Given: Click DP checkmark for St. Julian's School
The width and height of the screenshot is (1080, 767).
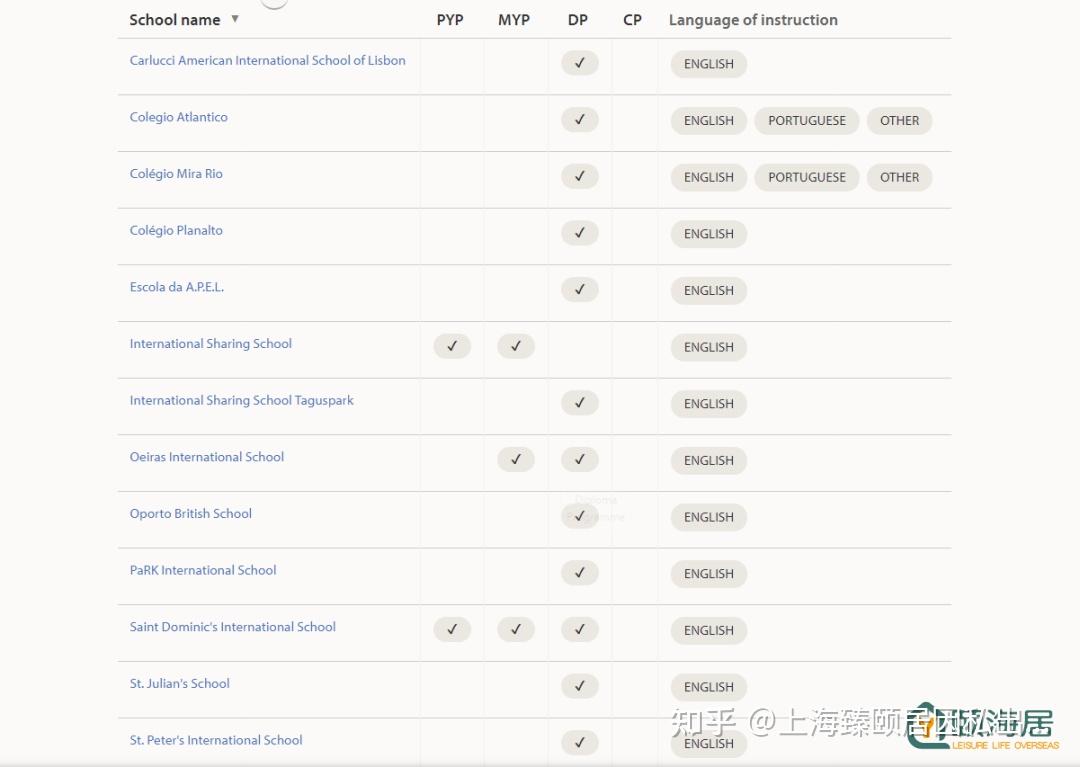Looking at the screenshot, I should click(x=579, y=686).
